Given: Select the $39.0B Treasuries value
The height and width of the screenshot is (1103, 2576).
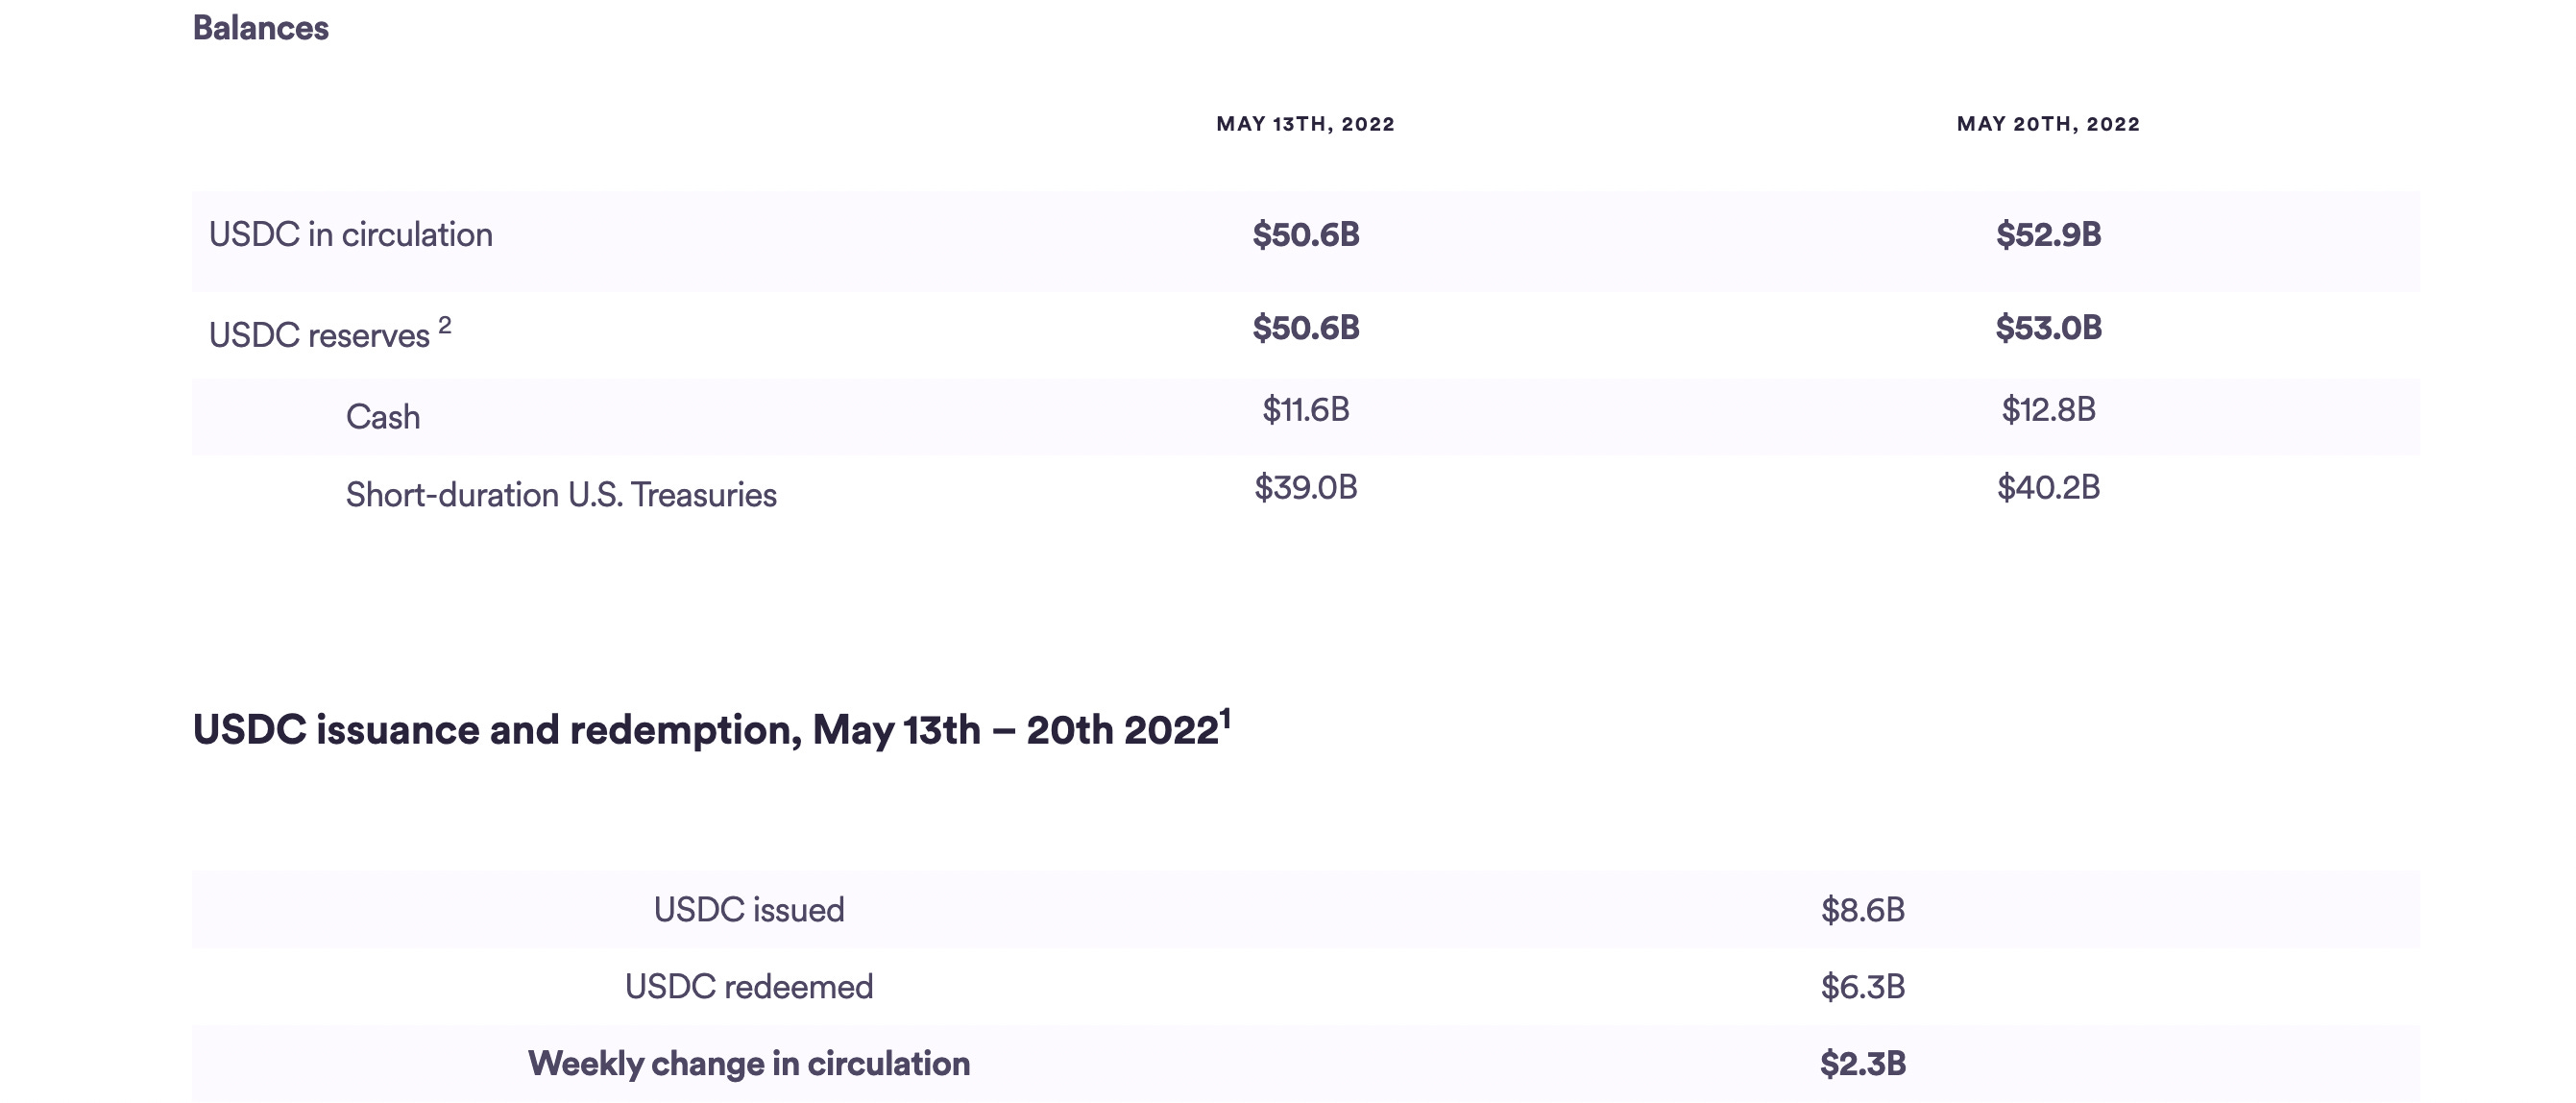Looking at the screenshot, I should pyautogui.click(x=1305, y=488).
